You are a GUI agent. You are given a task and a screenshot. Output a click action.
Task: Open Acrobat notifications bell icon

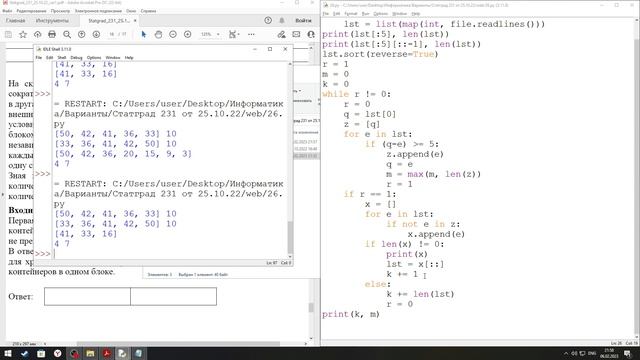click(x=282, y=20)
